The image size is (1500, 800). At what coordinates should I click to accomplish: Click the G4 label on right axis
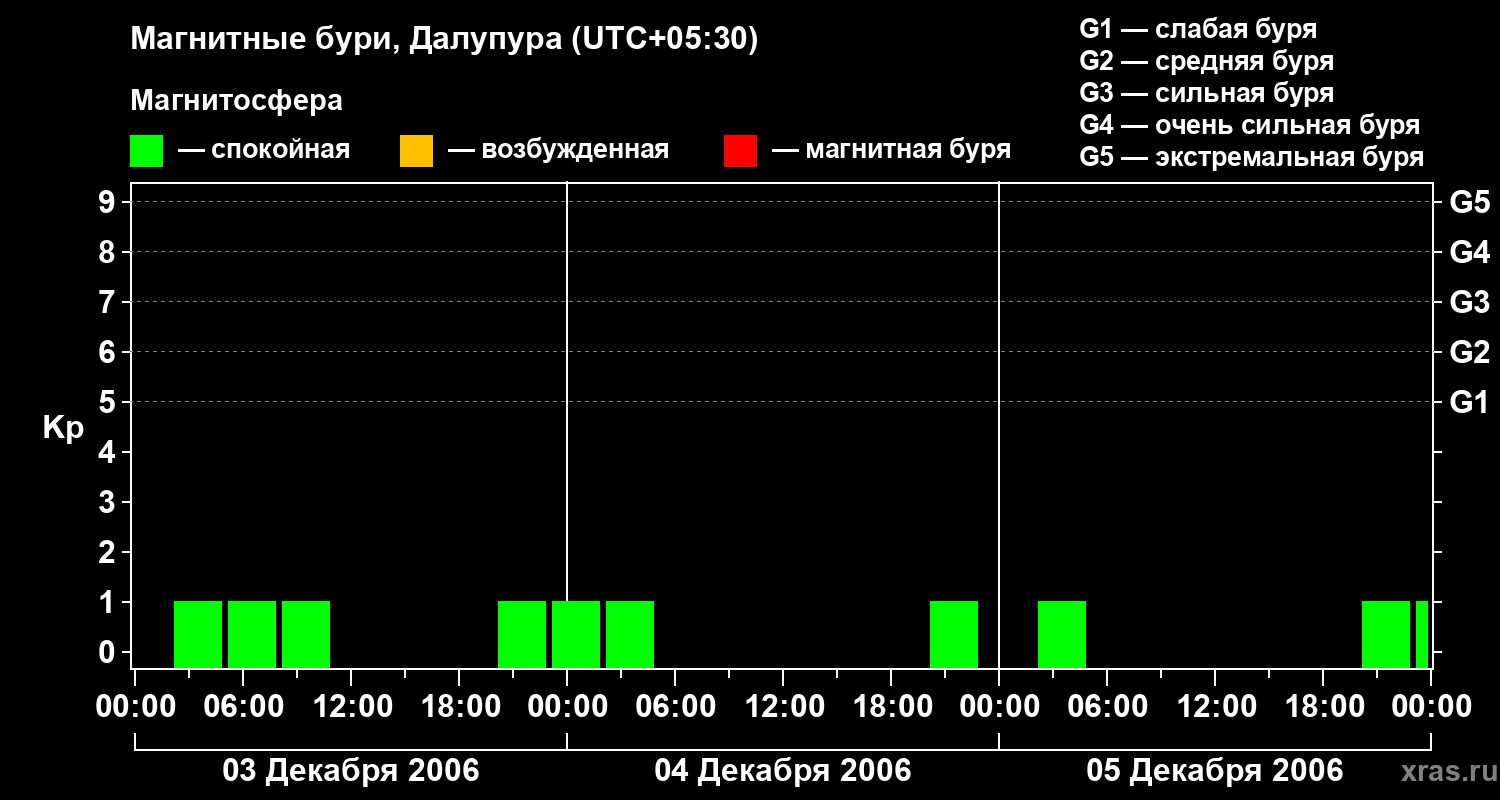click(1469, 252)
